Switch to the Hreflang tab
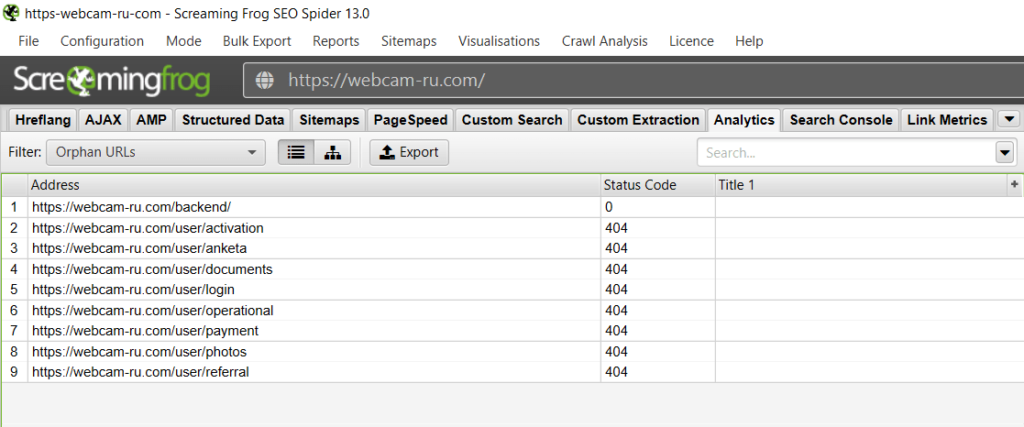 [x=42, y=120]
